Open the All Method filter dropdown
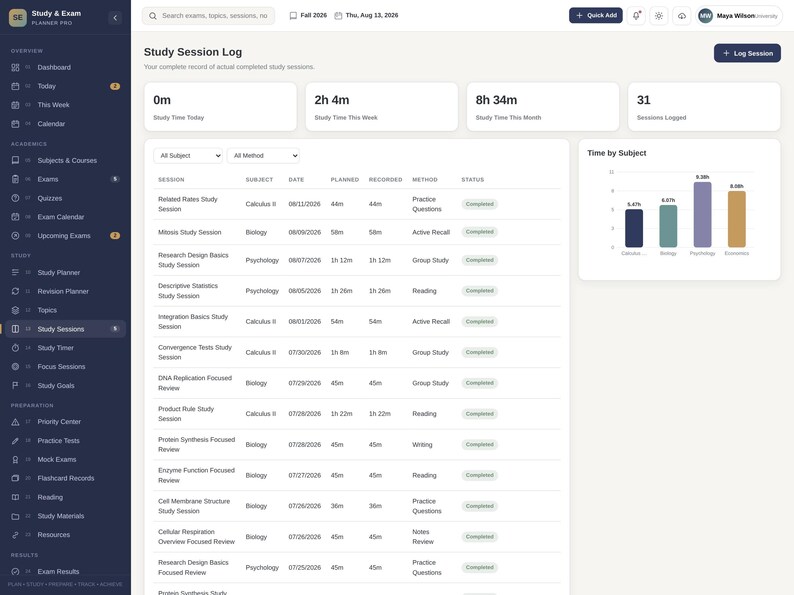This screenshot has width=794, height=595. (263, 155)
